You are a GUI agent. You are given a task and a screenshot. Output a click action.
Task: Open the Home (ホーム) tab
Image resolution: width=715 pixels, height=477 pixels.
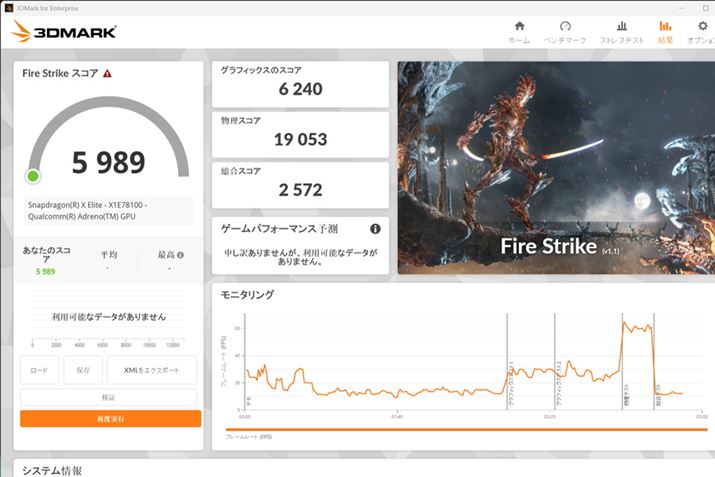pyautogui.click(x=519, y=32)
